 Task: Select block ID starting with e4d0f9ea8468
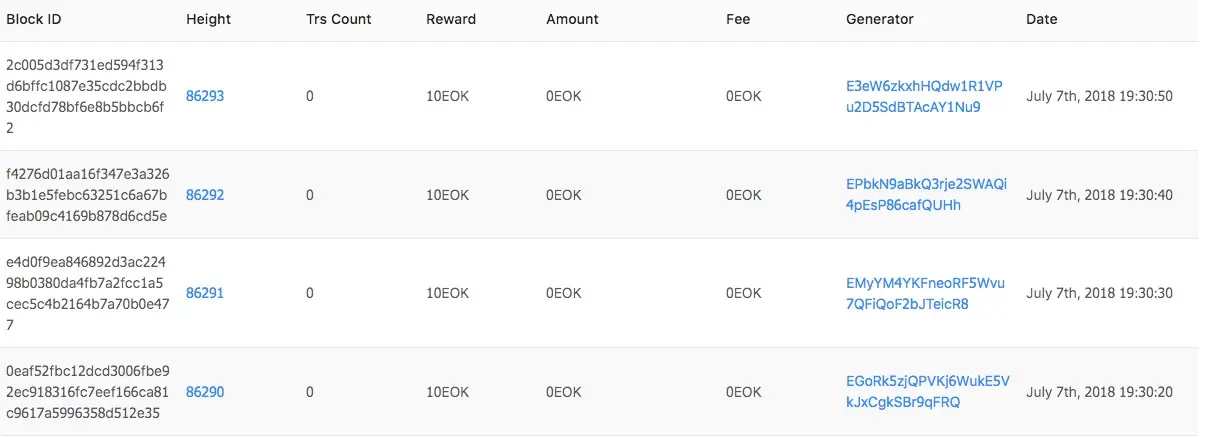(88, 293)
